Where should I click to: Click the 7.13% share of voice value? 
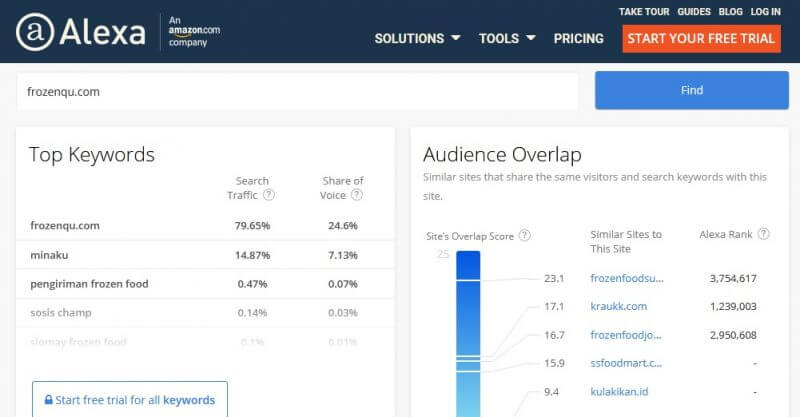click(342, 255)
